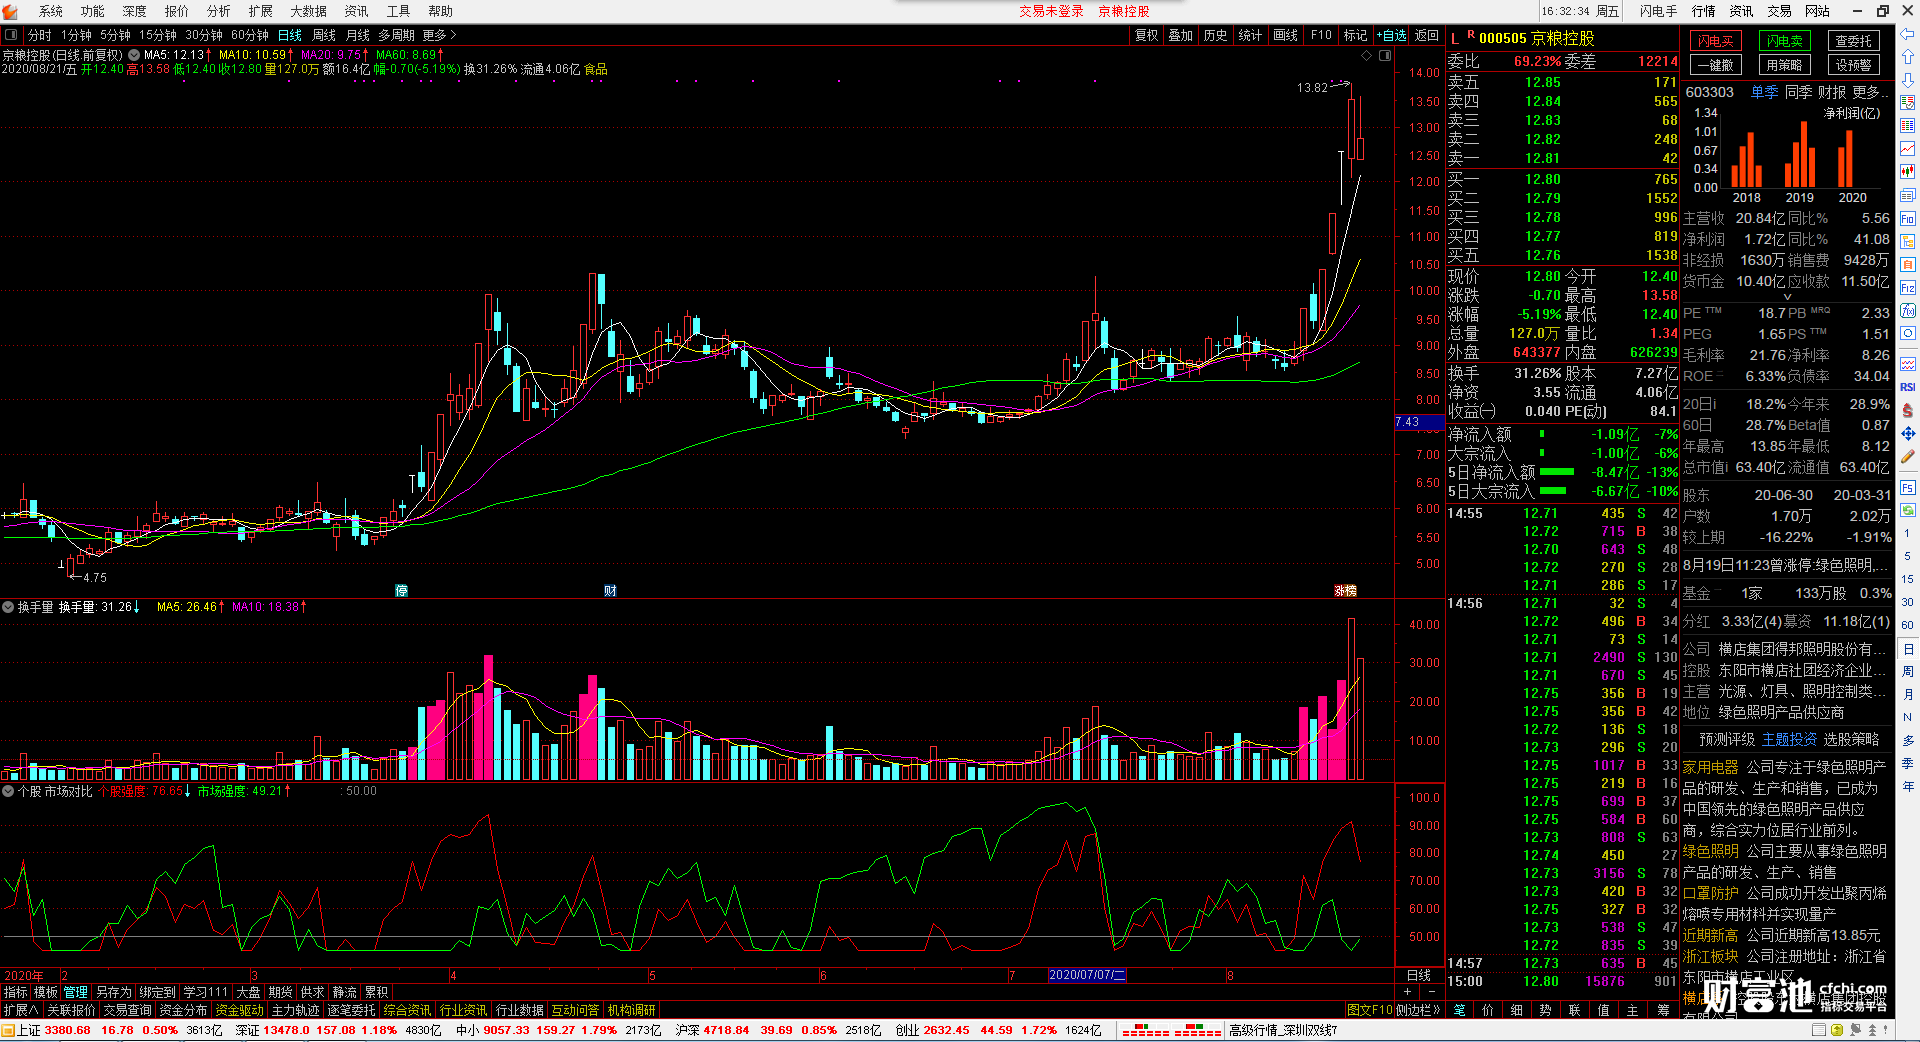Click the 一键撤 button
The height and width of the screenshot is (1042, 1920).
(x=1716, y=65)
